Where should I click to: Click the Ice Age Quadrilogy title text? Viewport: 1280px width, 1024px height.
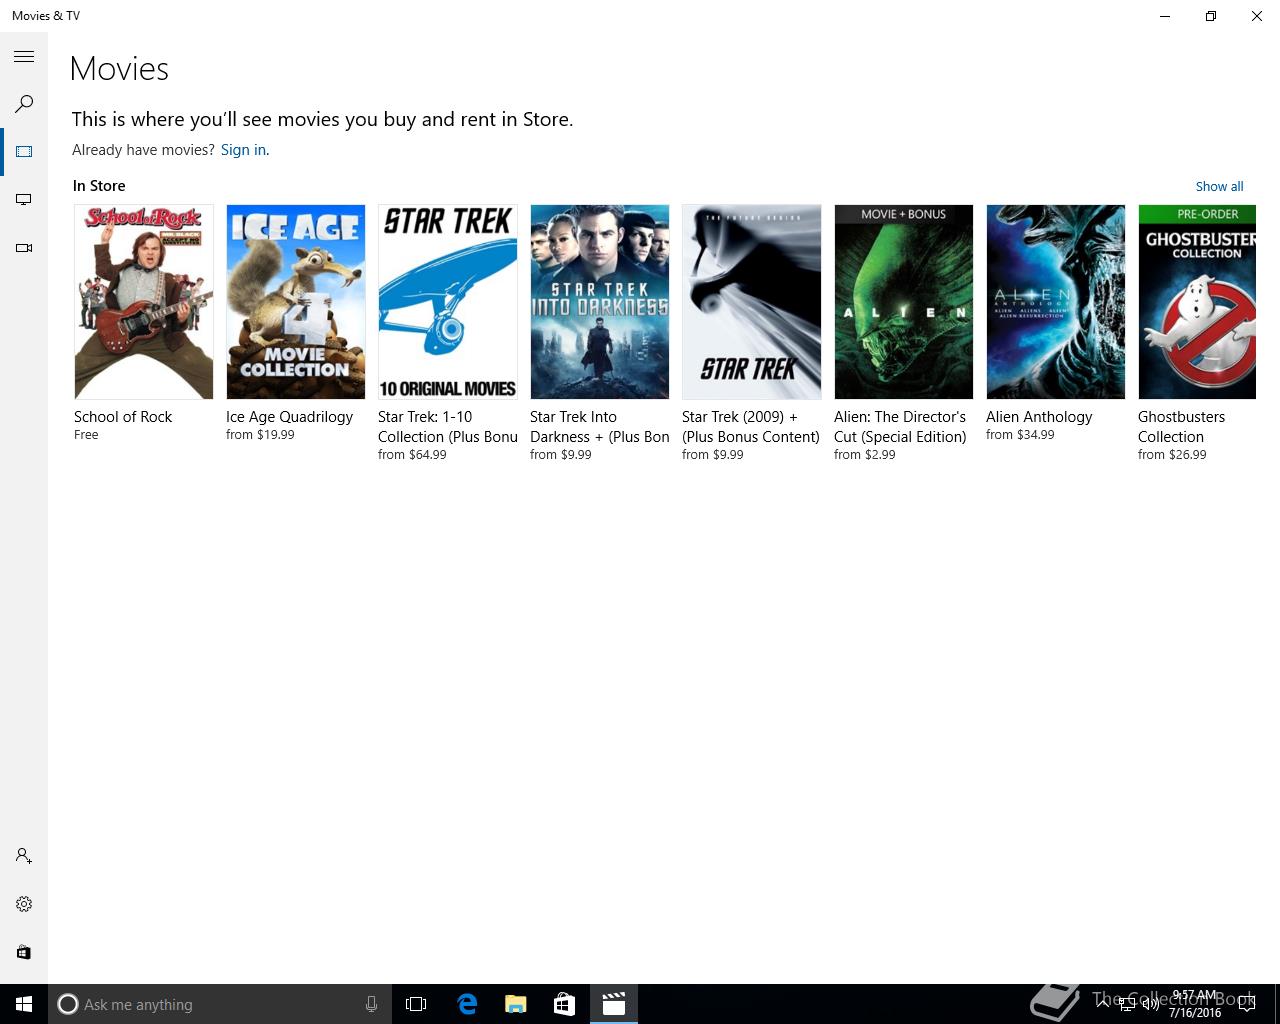(x=289, y=417)
